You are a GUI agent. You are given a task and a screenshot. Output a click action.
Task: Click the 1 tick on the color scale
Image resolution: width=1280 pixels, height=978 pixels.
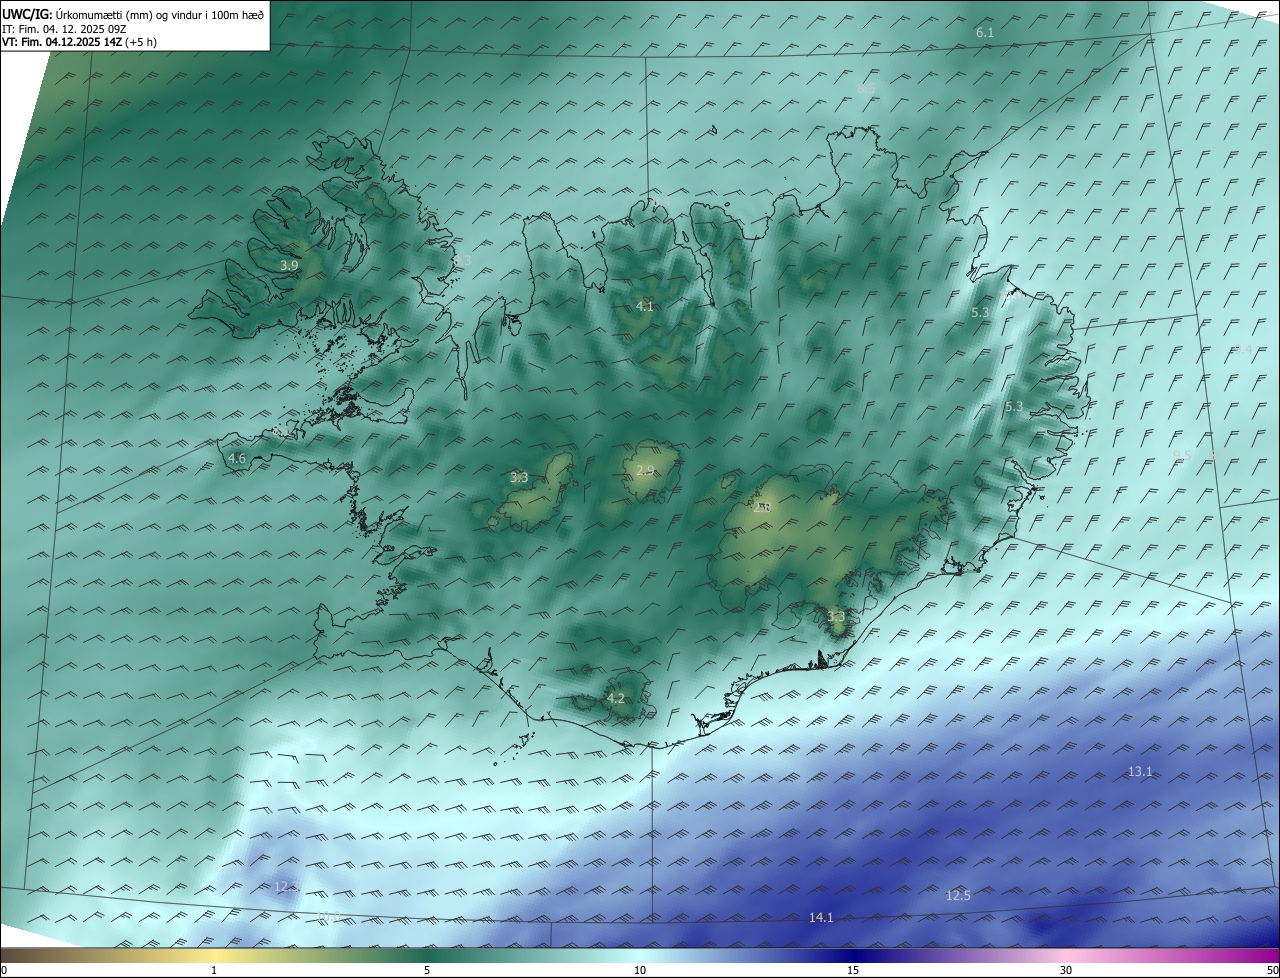pos(214,970)
